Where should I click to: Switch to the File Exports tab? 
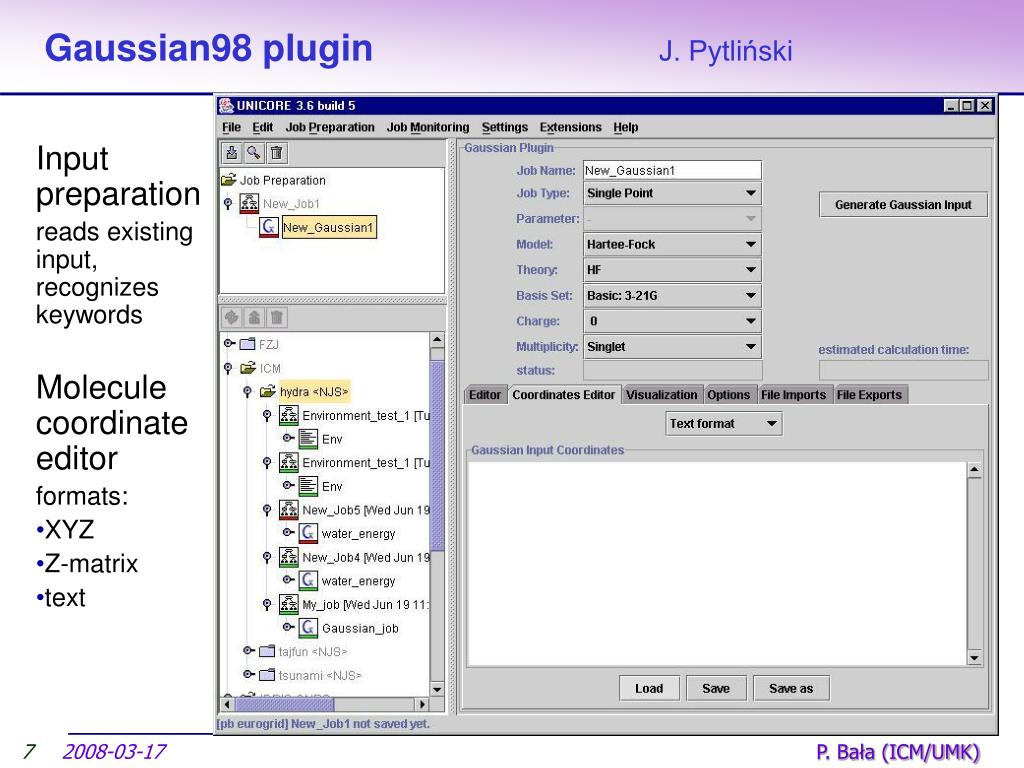tap(869, 394)
